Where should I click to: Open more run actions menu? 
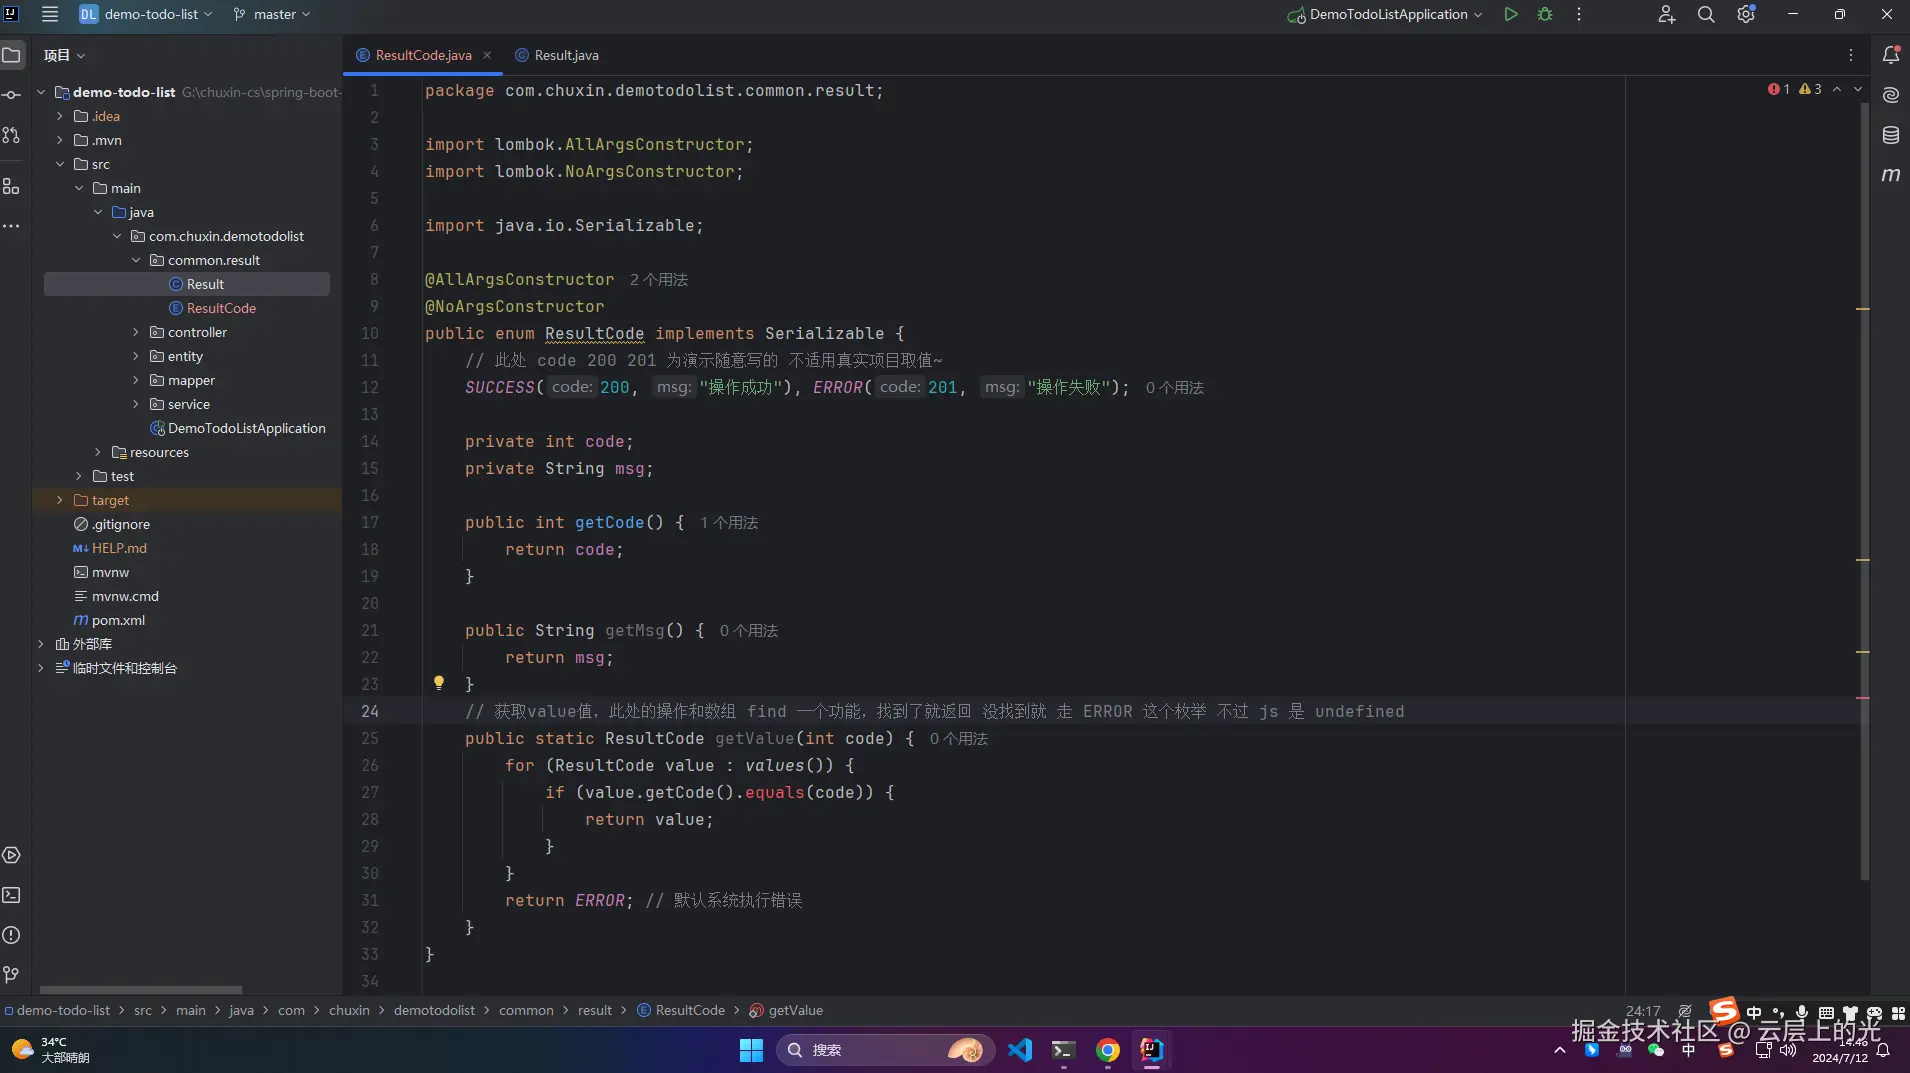click(x=1579, y=14)
